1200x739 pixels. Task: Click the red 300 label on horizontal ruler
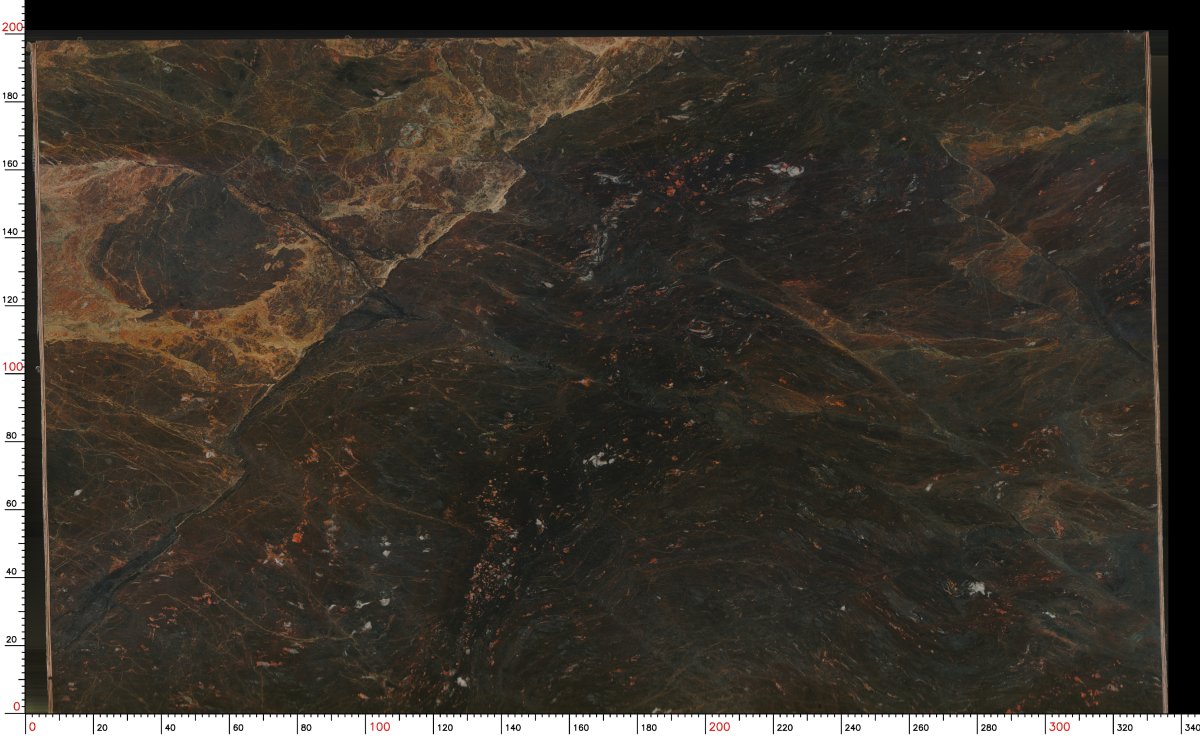pos(1059,727)
